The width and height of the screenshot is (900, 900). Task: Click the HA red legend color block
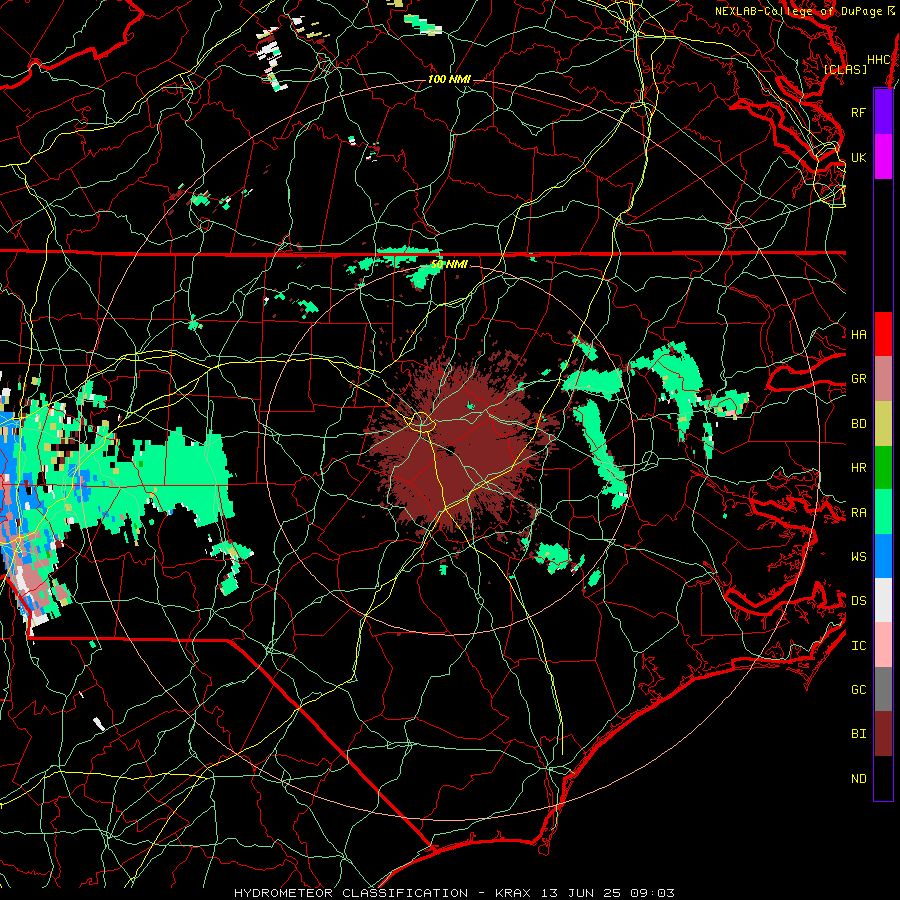point(883,334)
